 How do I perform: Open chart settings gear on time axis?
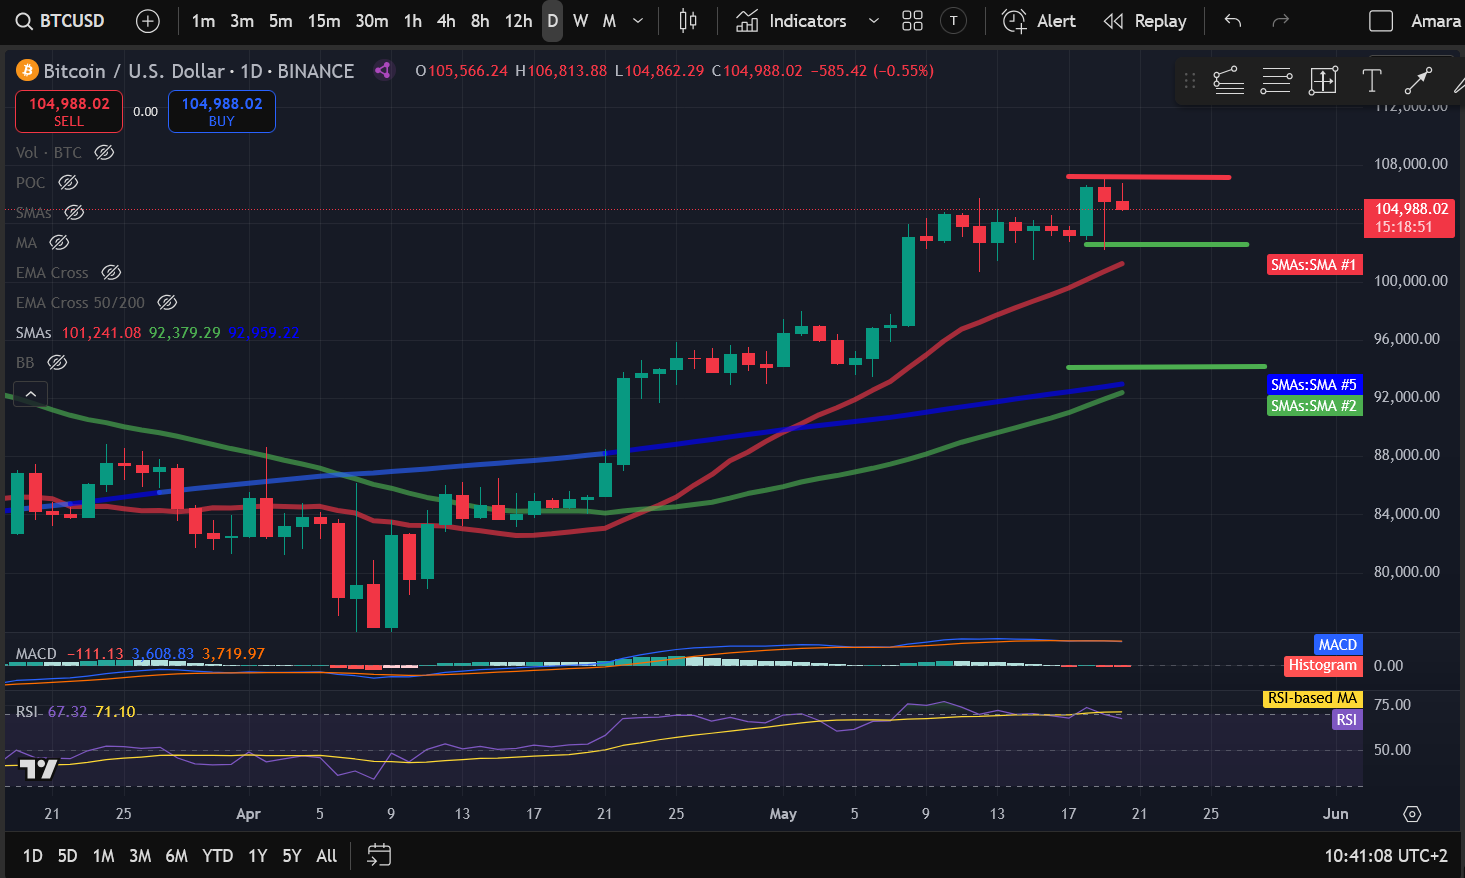point(1412,814)
